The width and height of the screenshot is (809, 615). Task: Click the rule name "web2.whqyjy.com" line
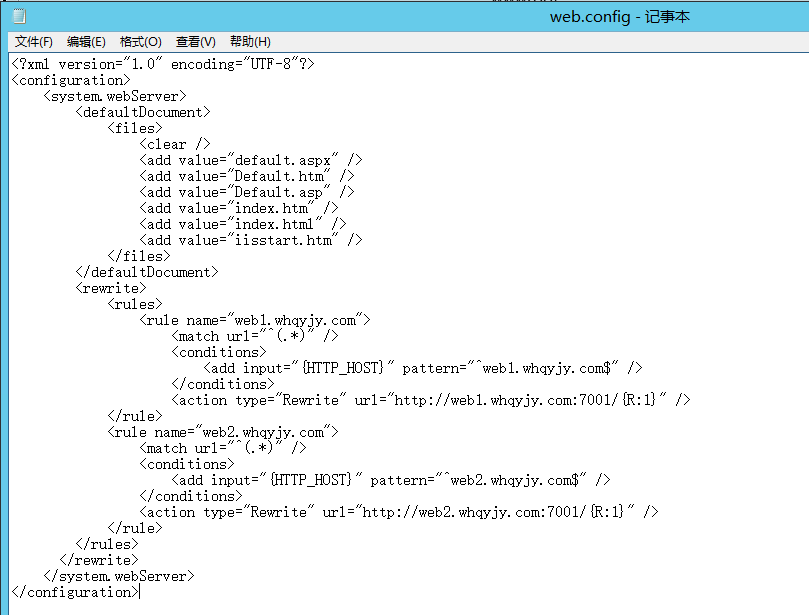[x=223, y=432]
